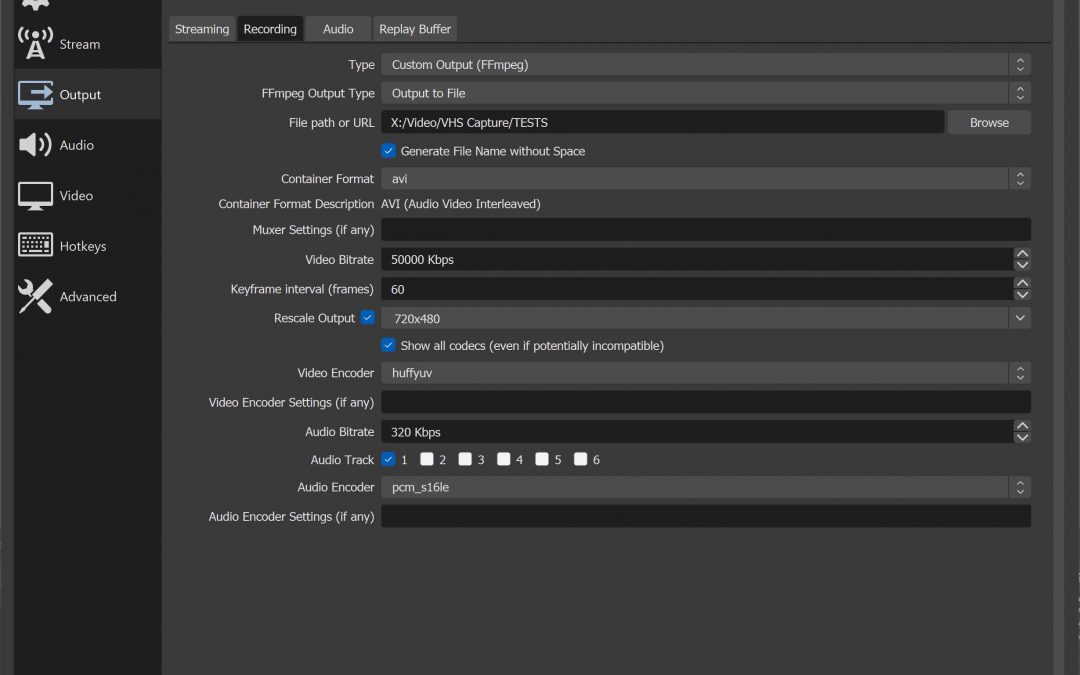
Task: Click the Browse button for file path
Action: point(989,122)
